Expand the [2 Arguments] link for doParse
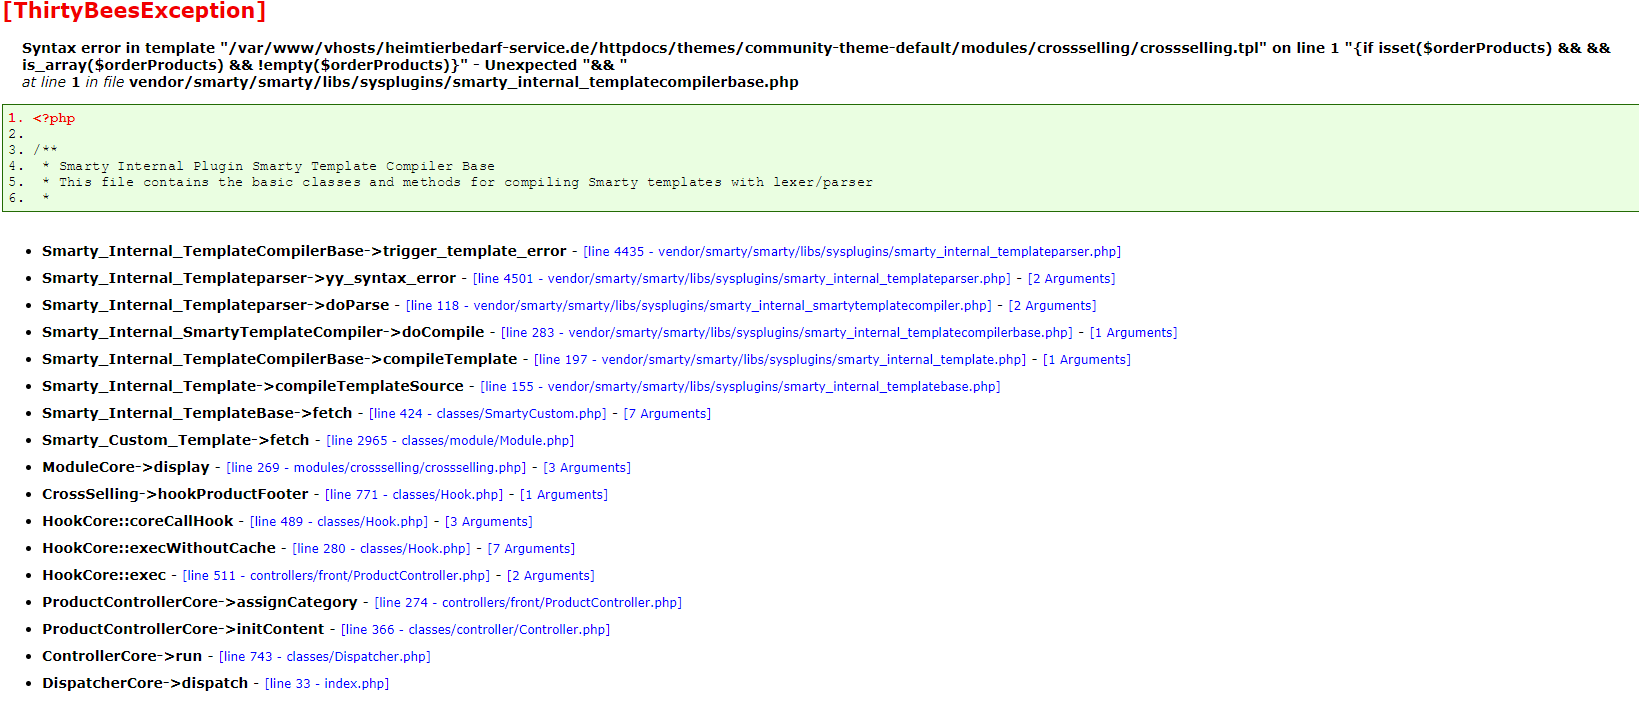 (x=1052, y=306)
